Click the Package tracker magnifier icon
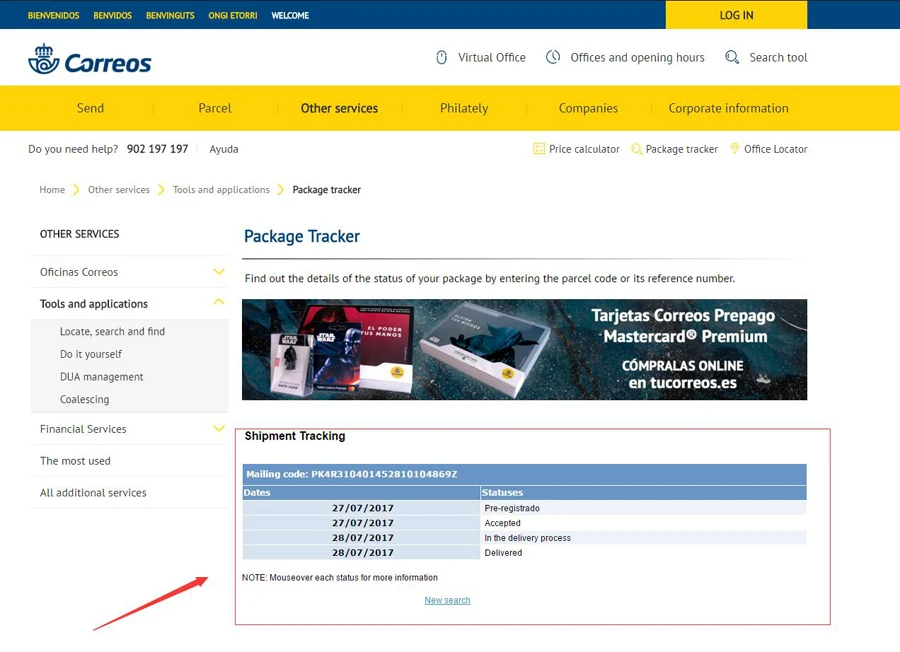Viewport: 900px width, 652px height. (636, 149)
